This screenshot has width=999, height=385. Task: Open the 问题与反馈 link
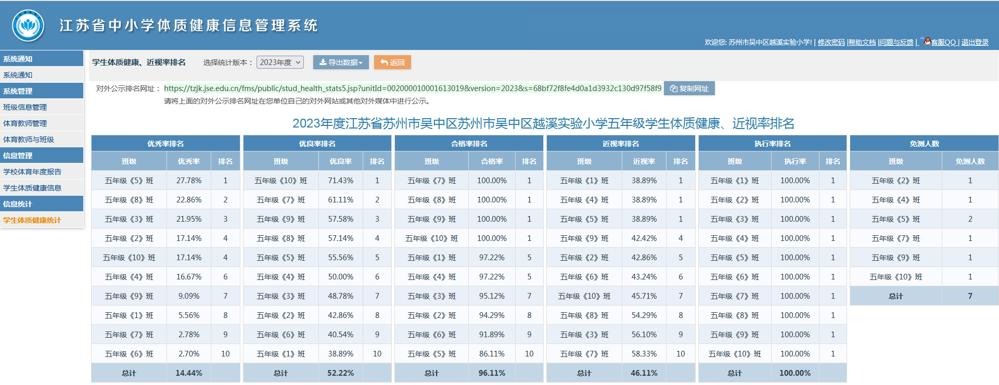click(x=896, y=42)
